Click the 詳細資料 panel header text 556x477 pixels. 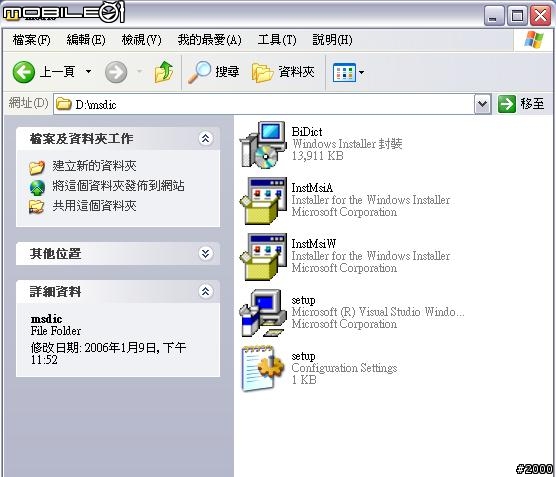click(55, 292)
